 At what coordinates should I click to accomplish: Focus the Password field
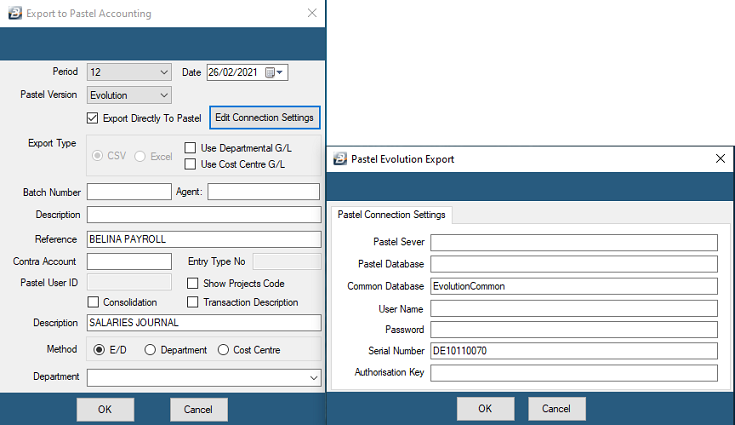point(574,329)
